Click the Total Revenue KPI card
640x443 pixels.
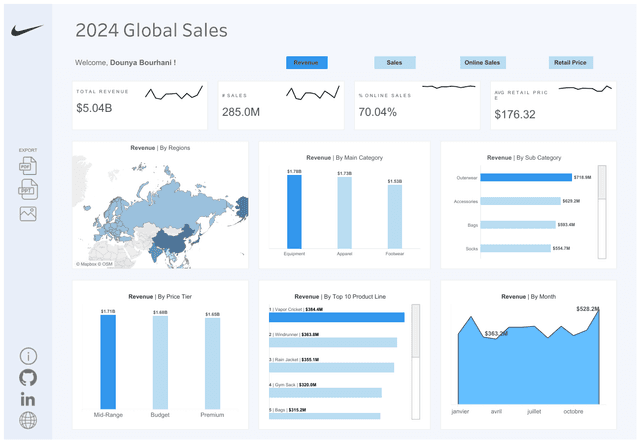[x=140, y=105]
